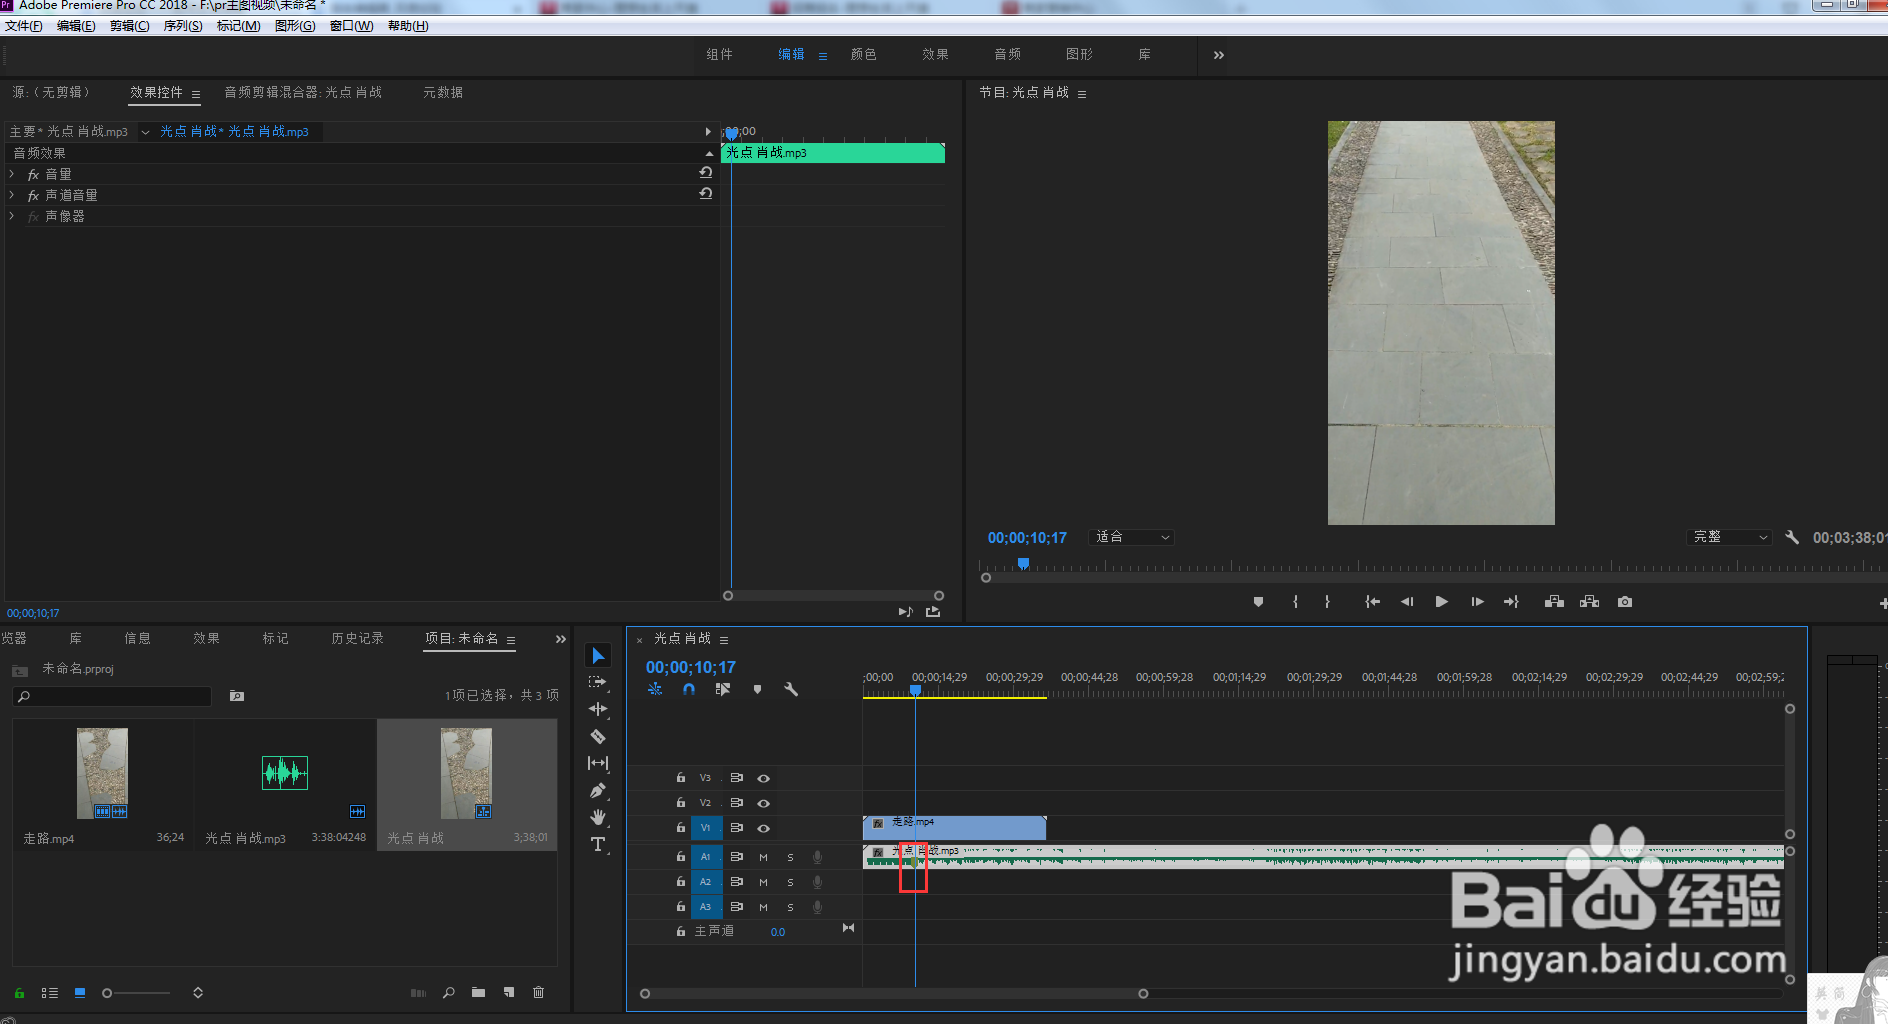Click Automate to Sequence icon in Project panel

[418, 993]
